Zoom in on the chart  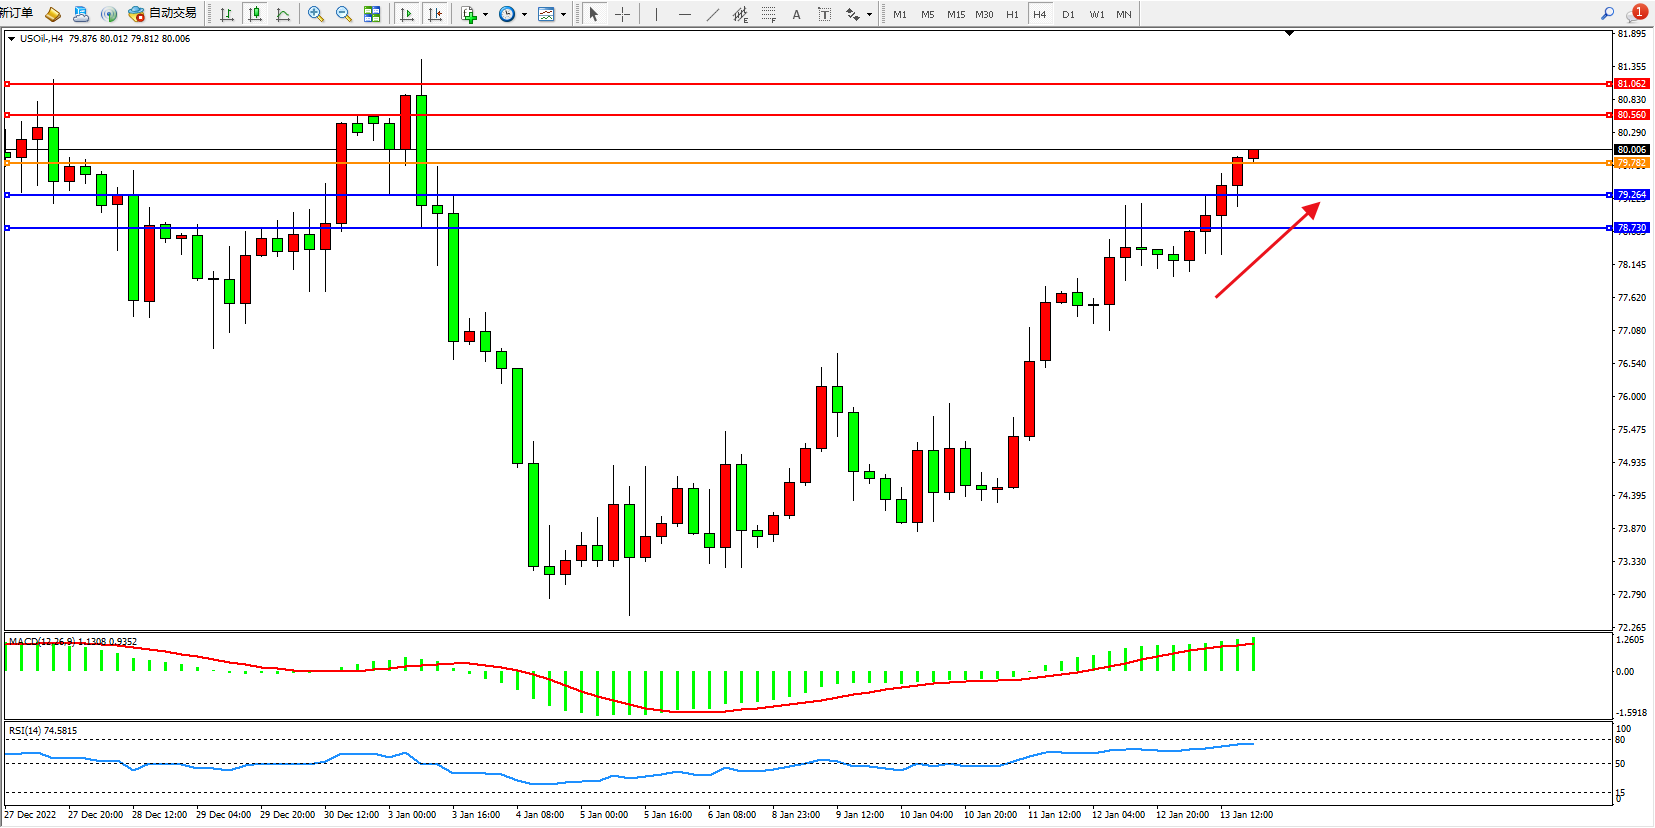pos(316,14)
